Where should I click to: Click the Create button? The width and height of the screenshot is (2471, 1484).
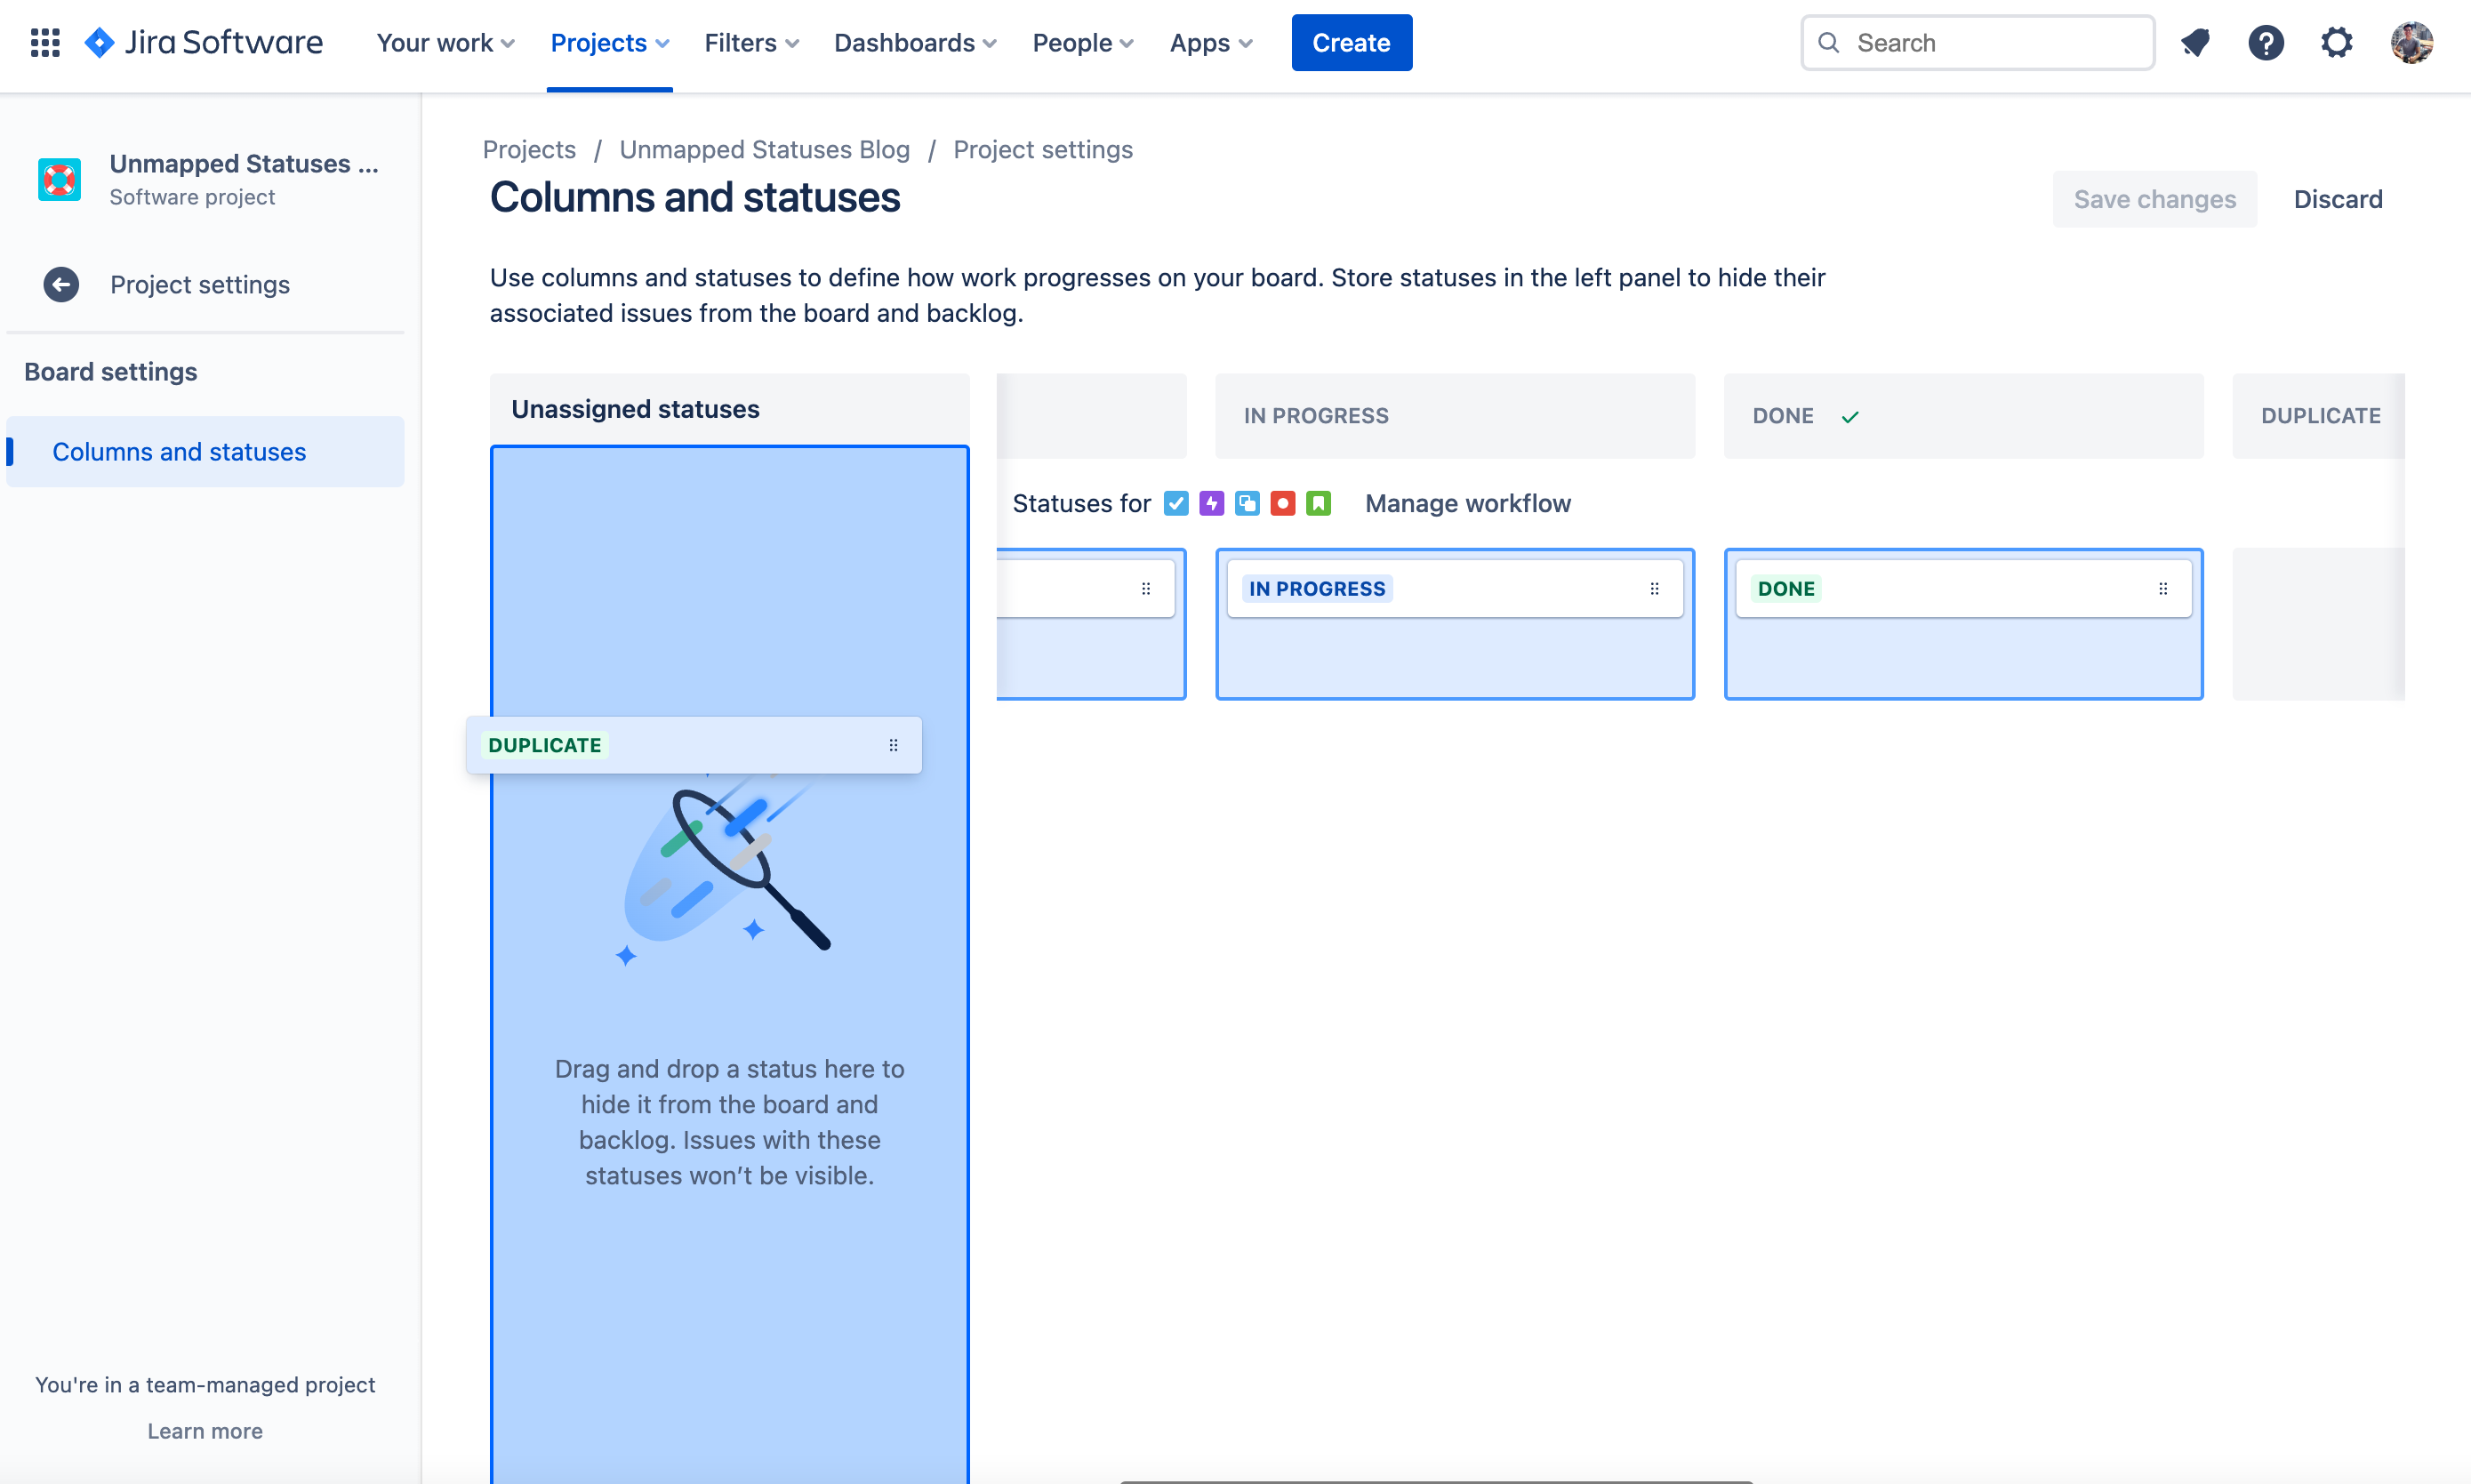coord(1351,43)
